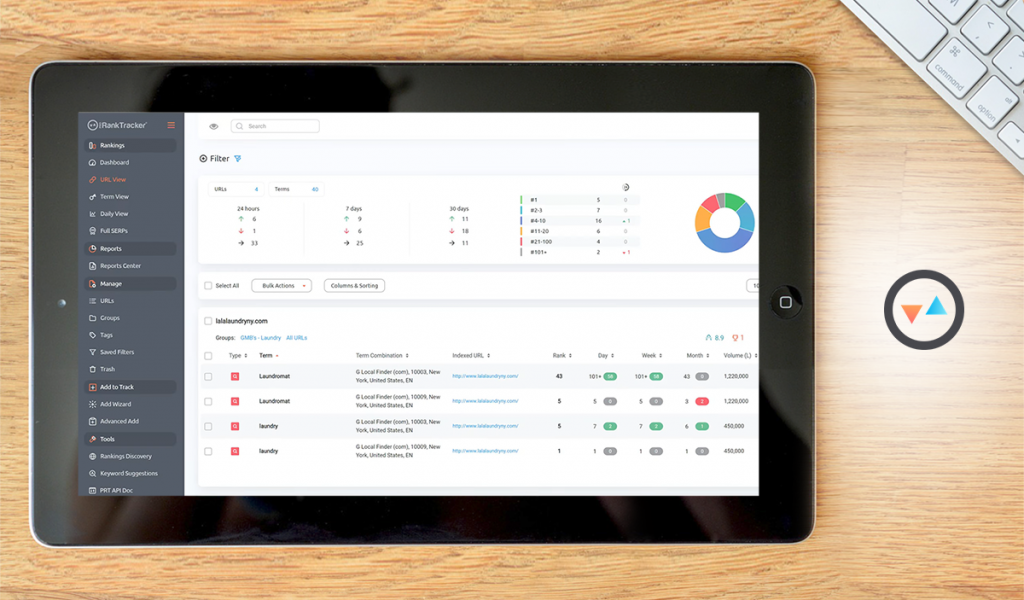
Task: Check the lalalaundryny.com group checkbox
Action: coord(208,321)
